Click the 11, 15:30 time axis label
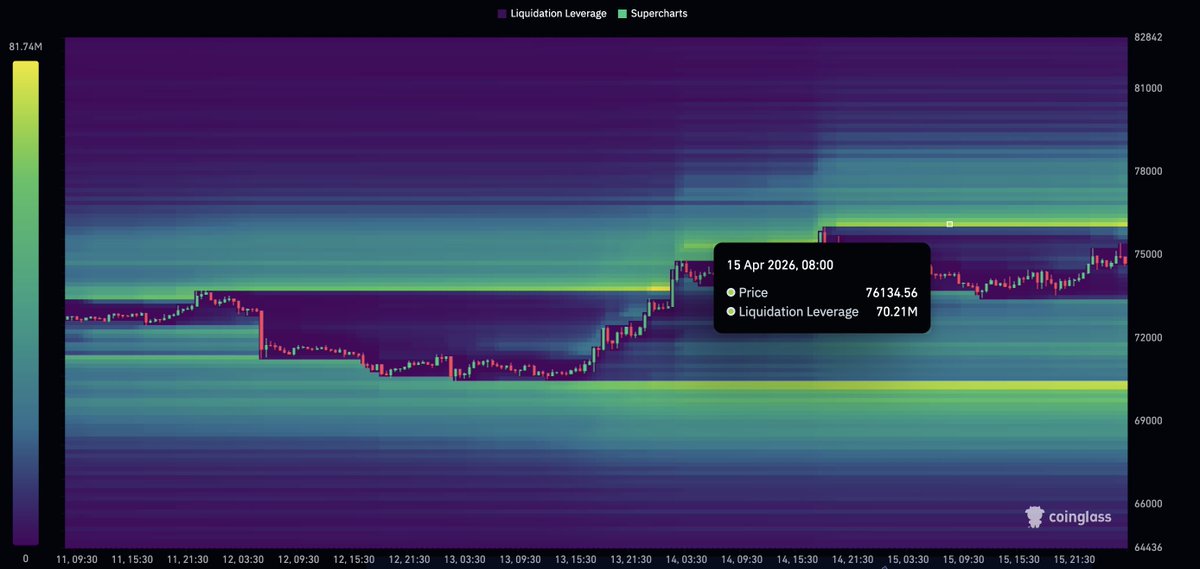 [x=131, y=559]
